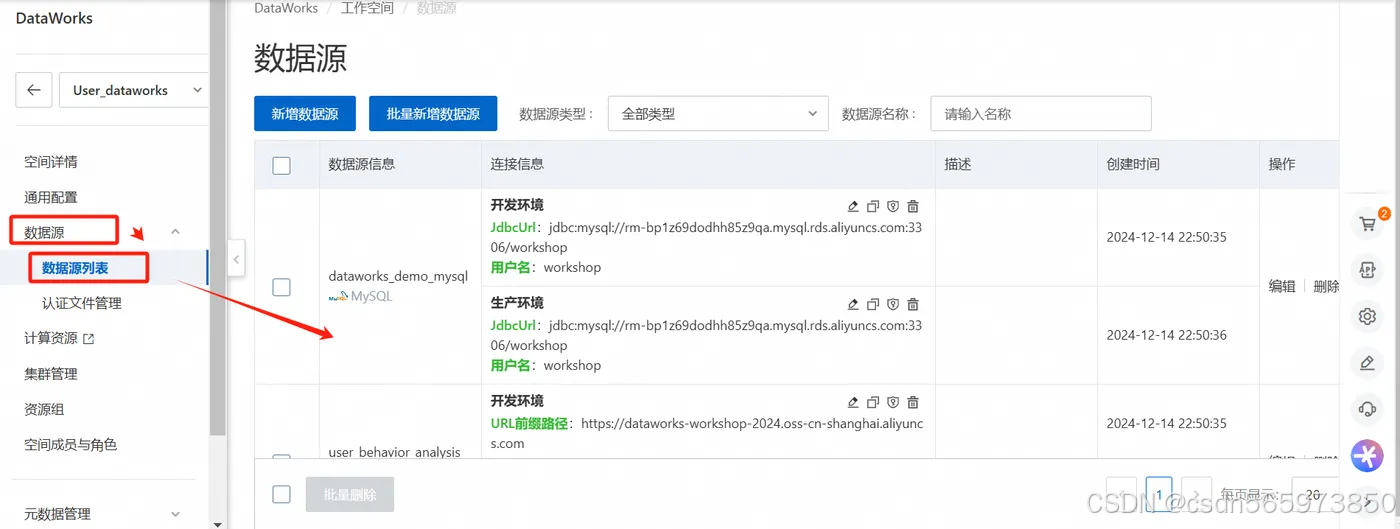The height and width of the screenshot is (529, 1400).
Task: Open 通用配置 in the sidebar
Action: pos(51,197)
